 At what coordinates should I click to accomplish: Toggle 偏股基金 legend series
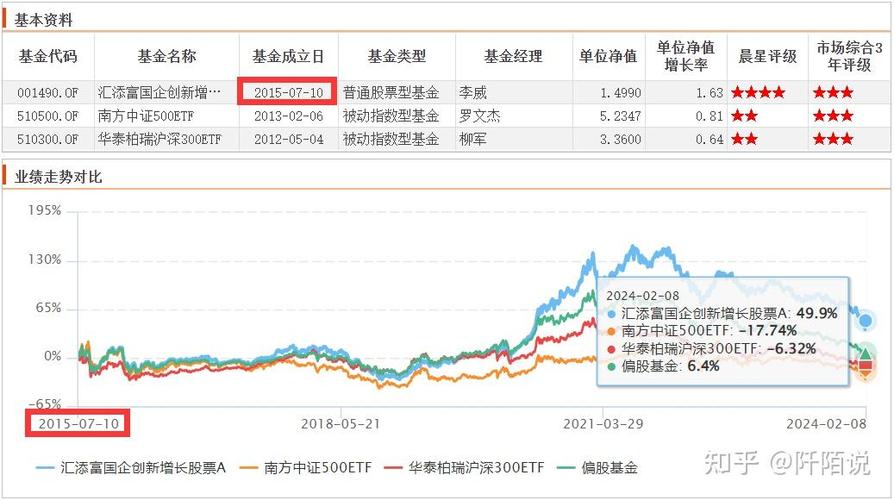[x=598, y=468]
